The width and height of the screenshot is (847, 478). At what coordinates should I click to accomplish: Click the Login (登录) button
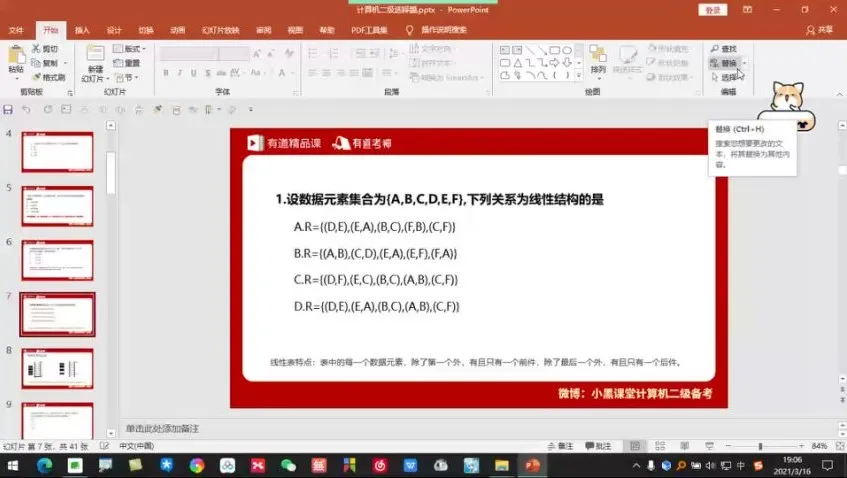coord(712,10)
